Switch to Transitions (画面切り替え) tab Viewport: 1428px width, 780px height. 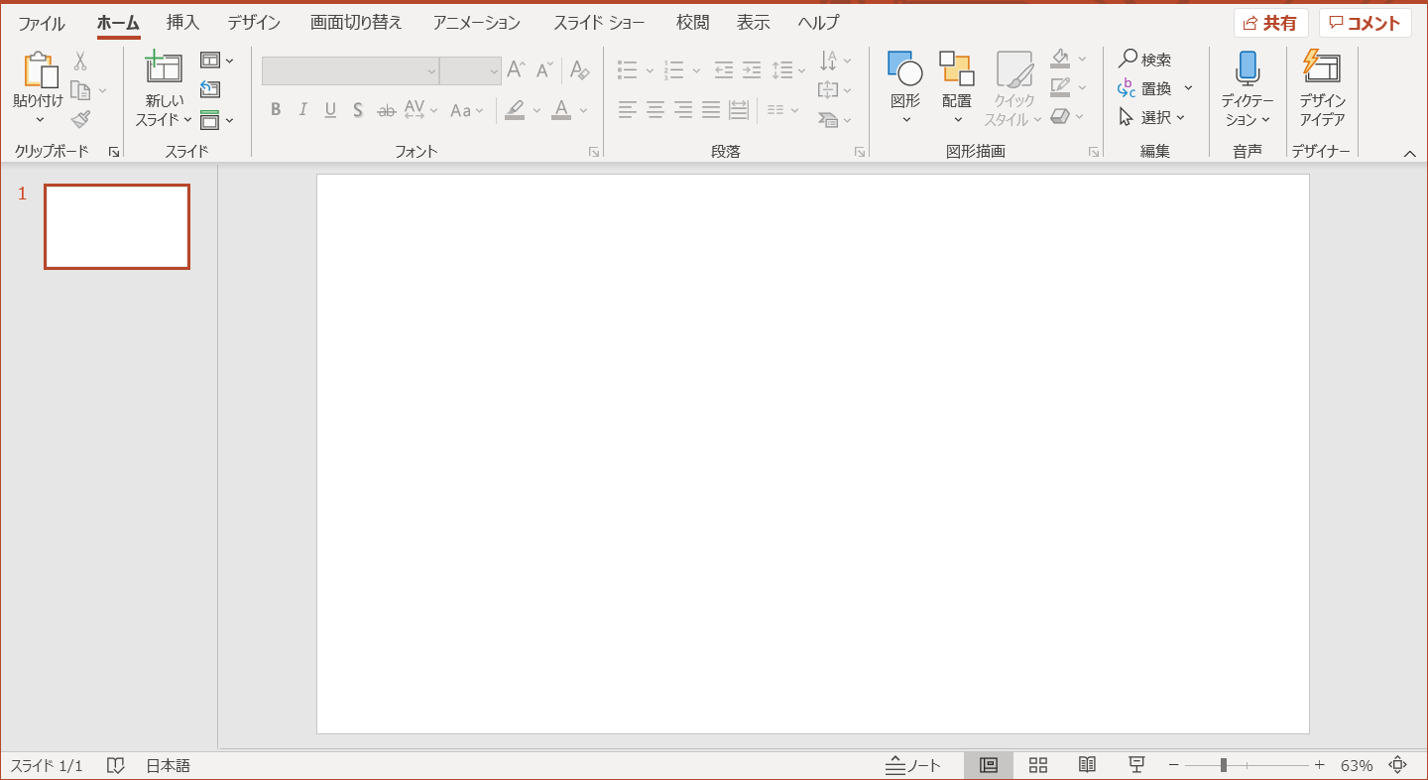click(x=356, y=23)
